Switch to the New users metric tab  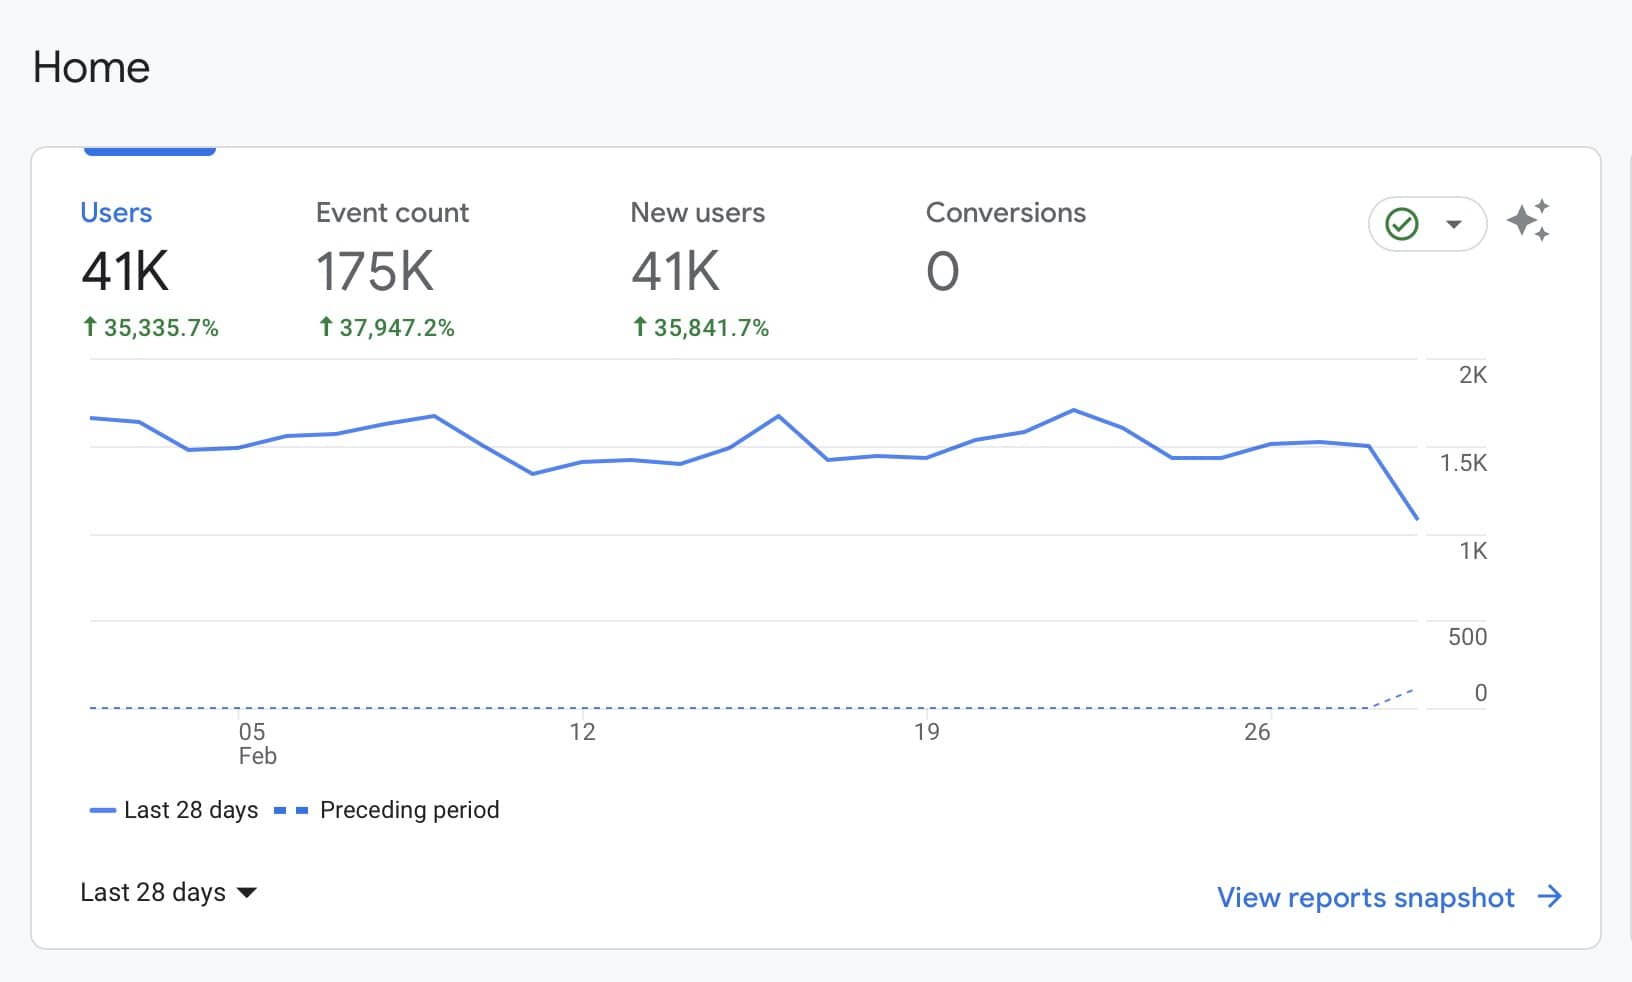[697, 213]
